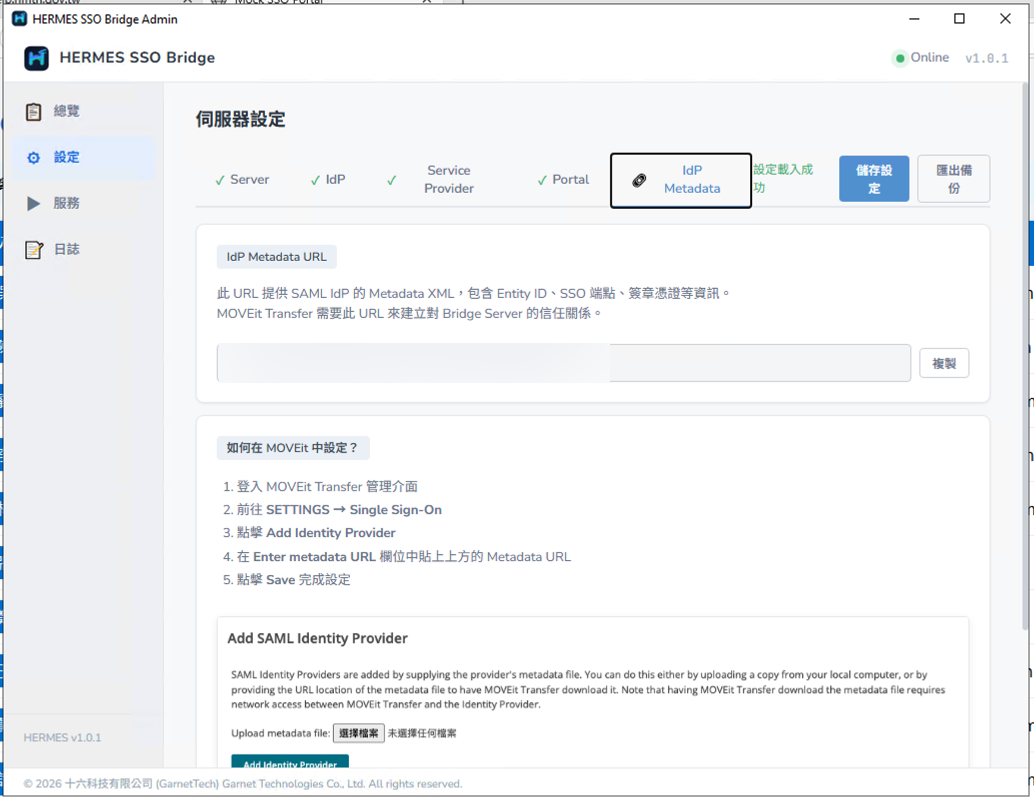Maximize the HERMES SSO Bridge Admin window
The height and width of the screenshot is (801, 1034).
tap(959, 19)
